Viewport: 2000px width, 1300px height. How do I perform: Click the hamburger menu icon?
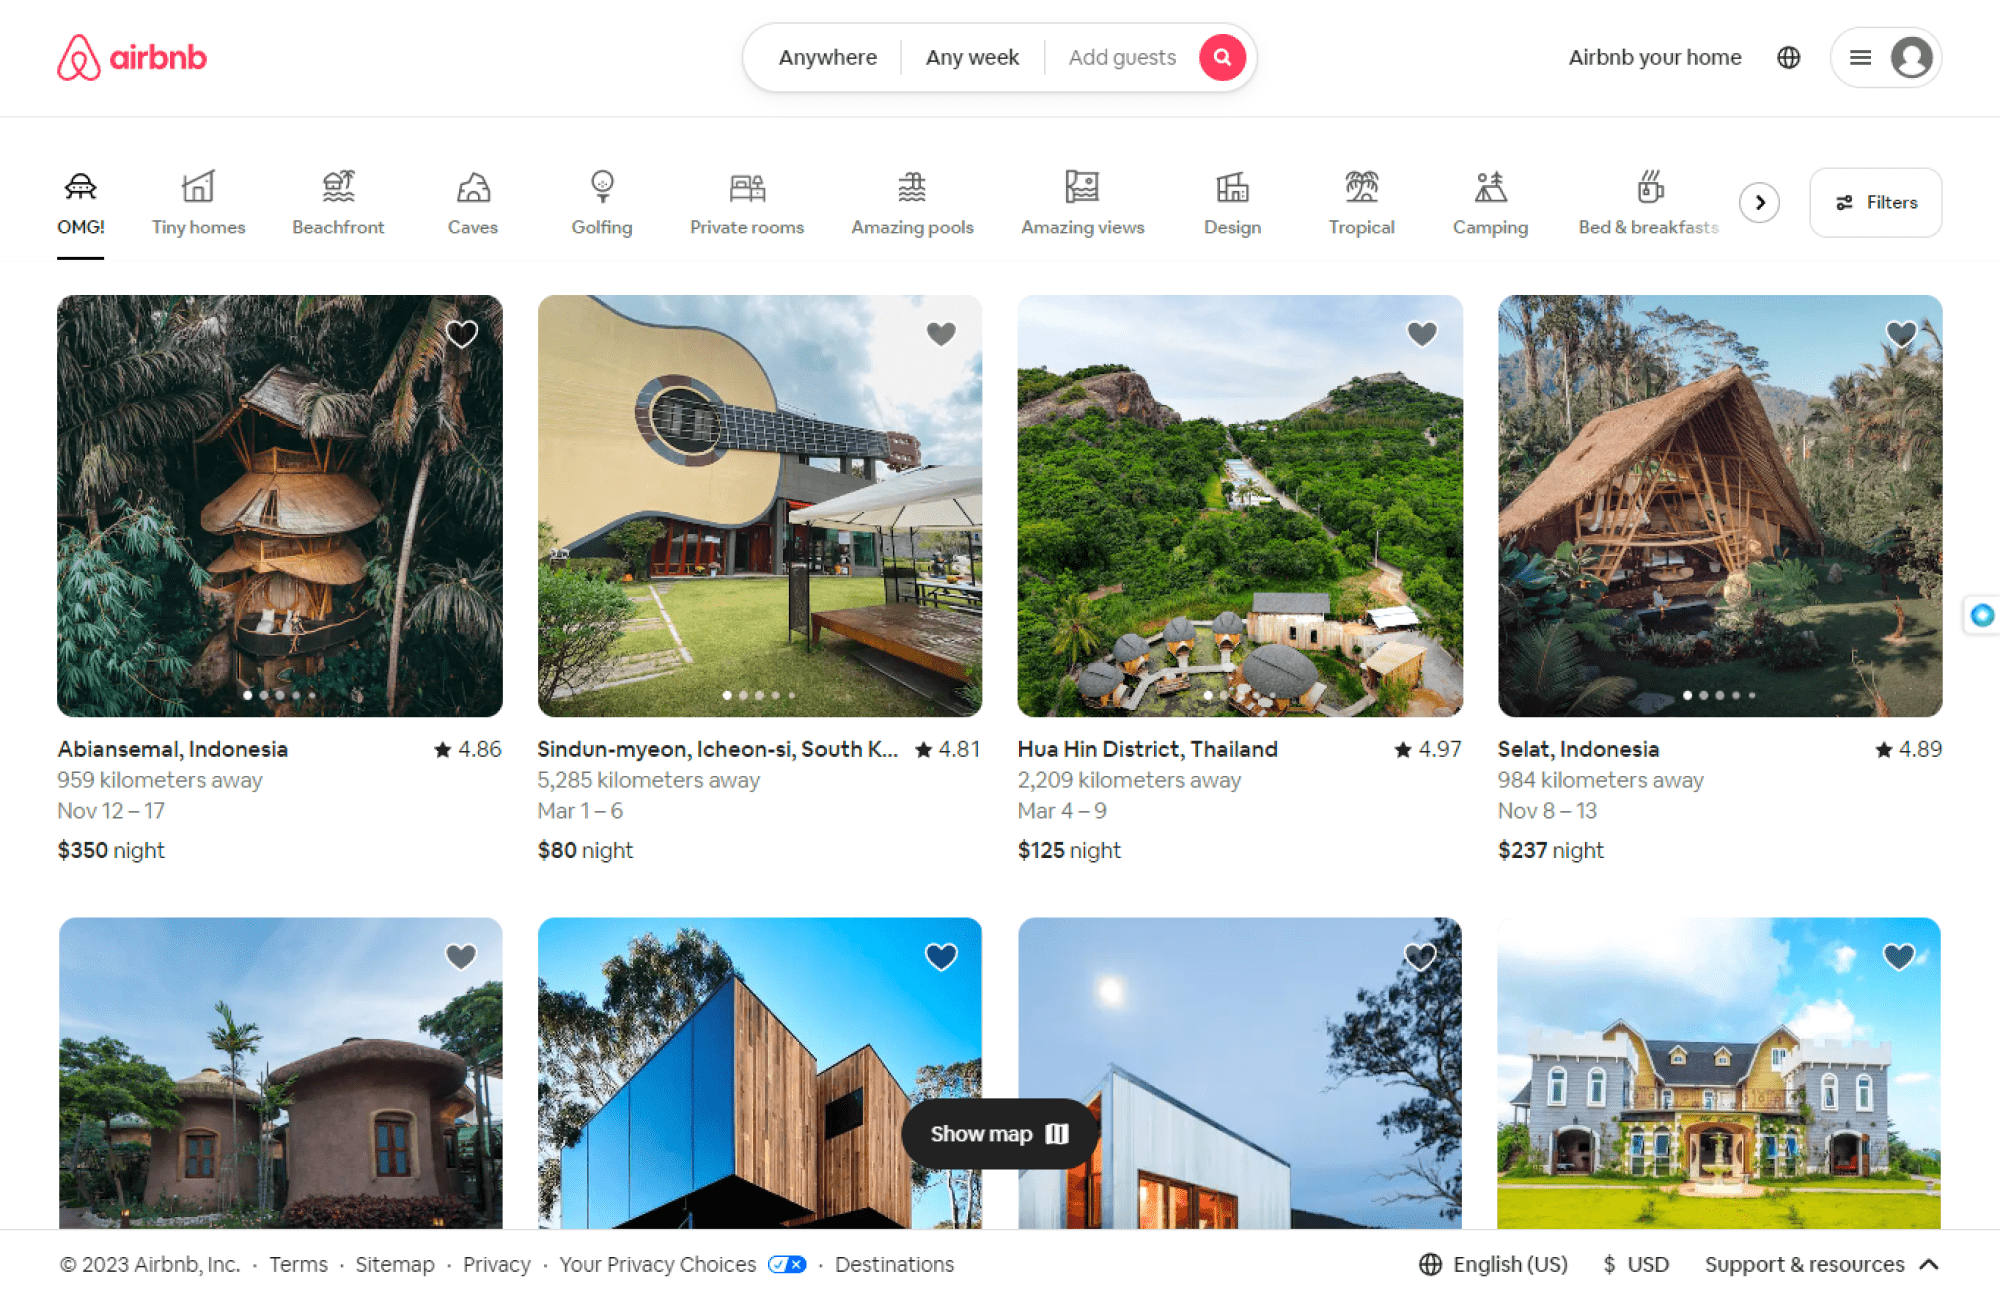(x=1860, y=57)
